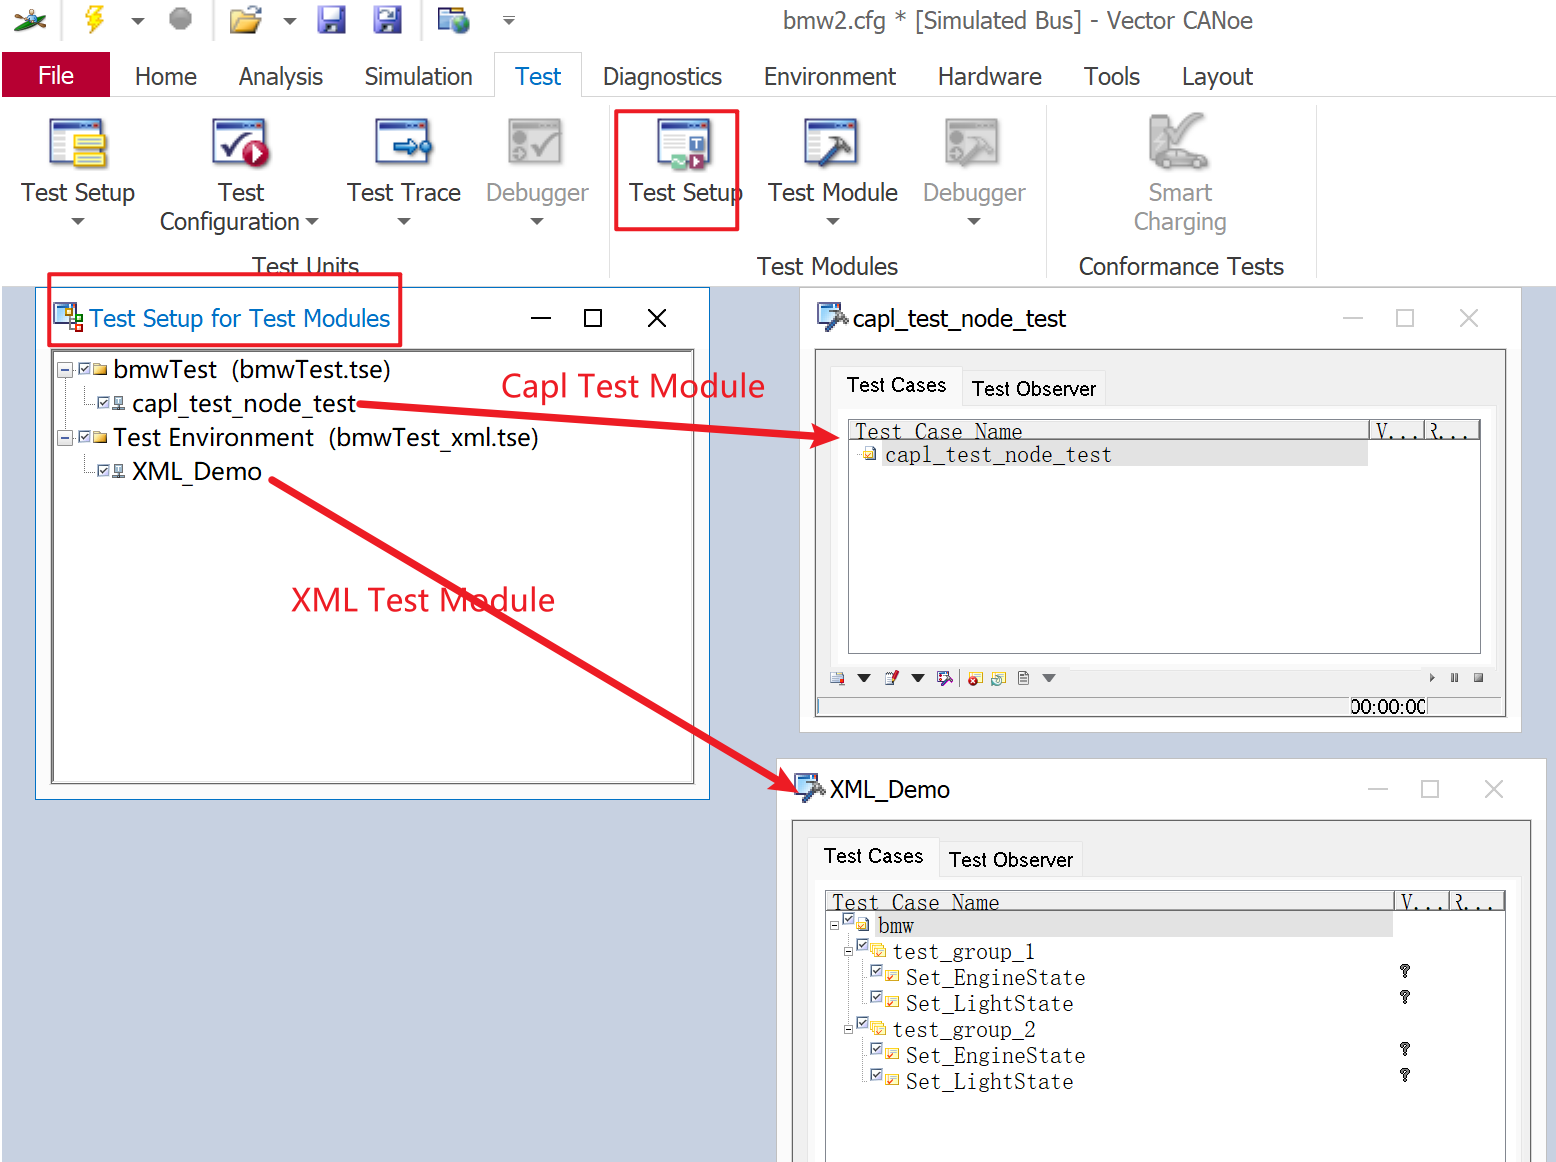Click the Smart Charging conformance icon
The height and width of the screenshot is (1162, 1556).
(1179, 142)
